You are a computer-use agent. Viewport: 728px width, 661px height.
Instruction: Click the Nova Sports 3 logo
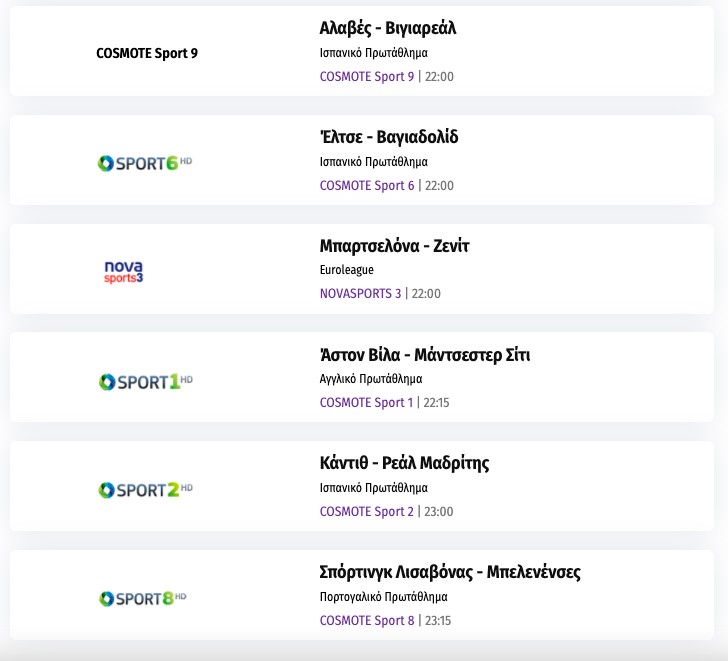pos(124,272)
